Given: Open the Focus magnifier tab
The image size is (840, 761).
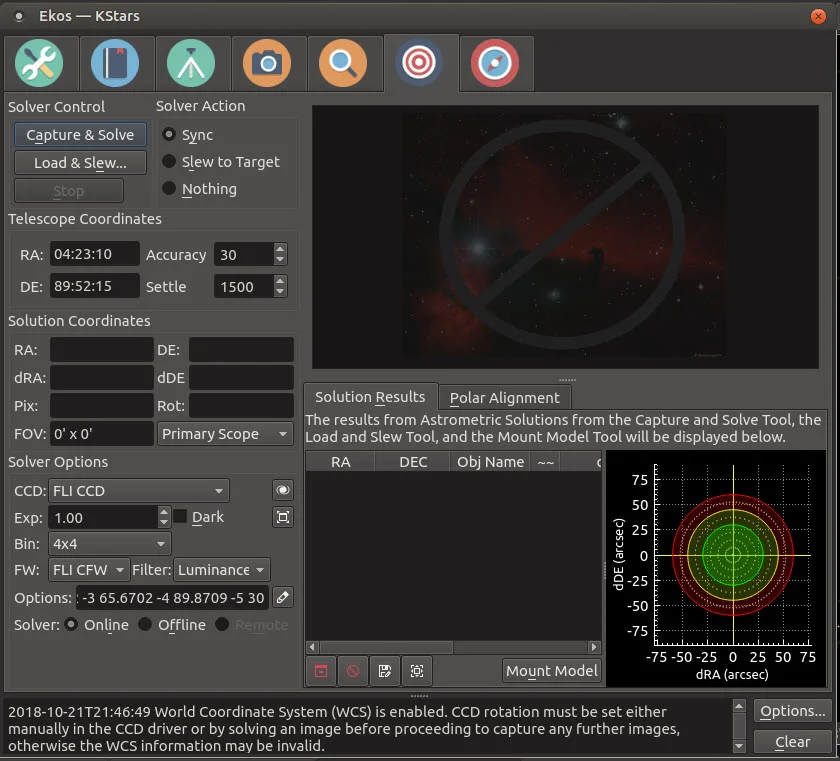Looking at the screenshot, I should 343,63.
